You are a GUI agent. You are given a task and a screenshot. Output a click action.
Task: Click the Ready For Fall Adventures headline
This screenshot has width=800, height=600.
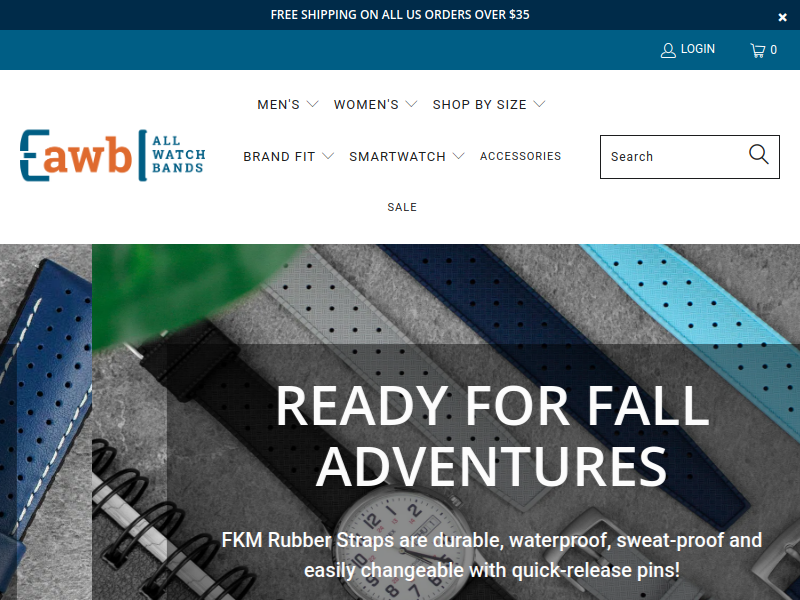coord(492,435)
